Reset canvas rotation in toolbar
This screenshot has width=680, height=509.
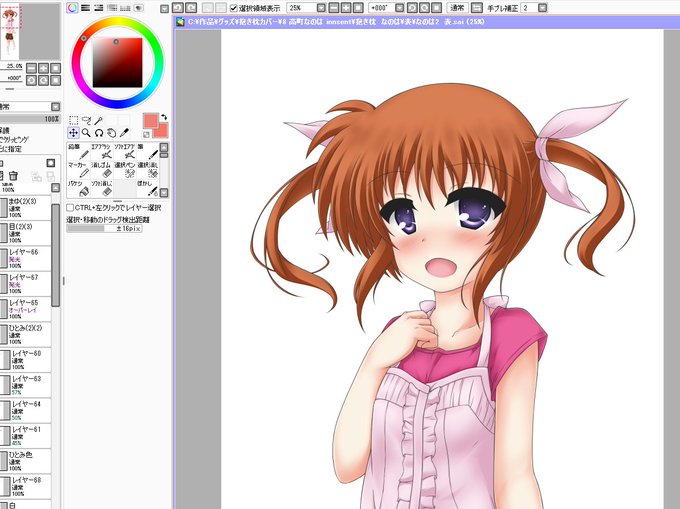(437, 8)
